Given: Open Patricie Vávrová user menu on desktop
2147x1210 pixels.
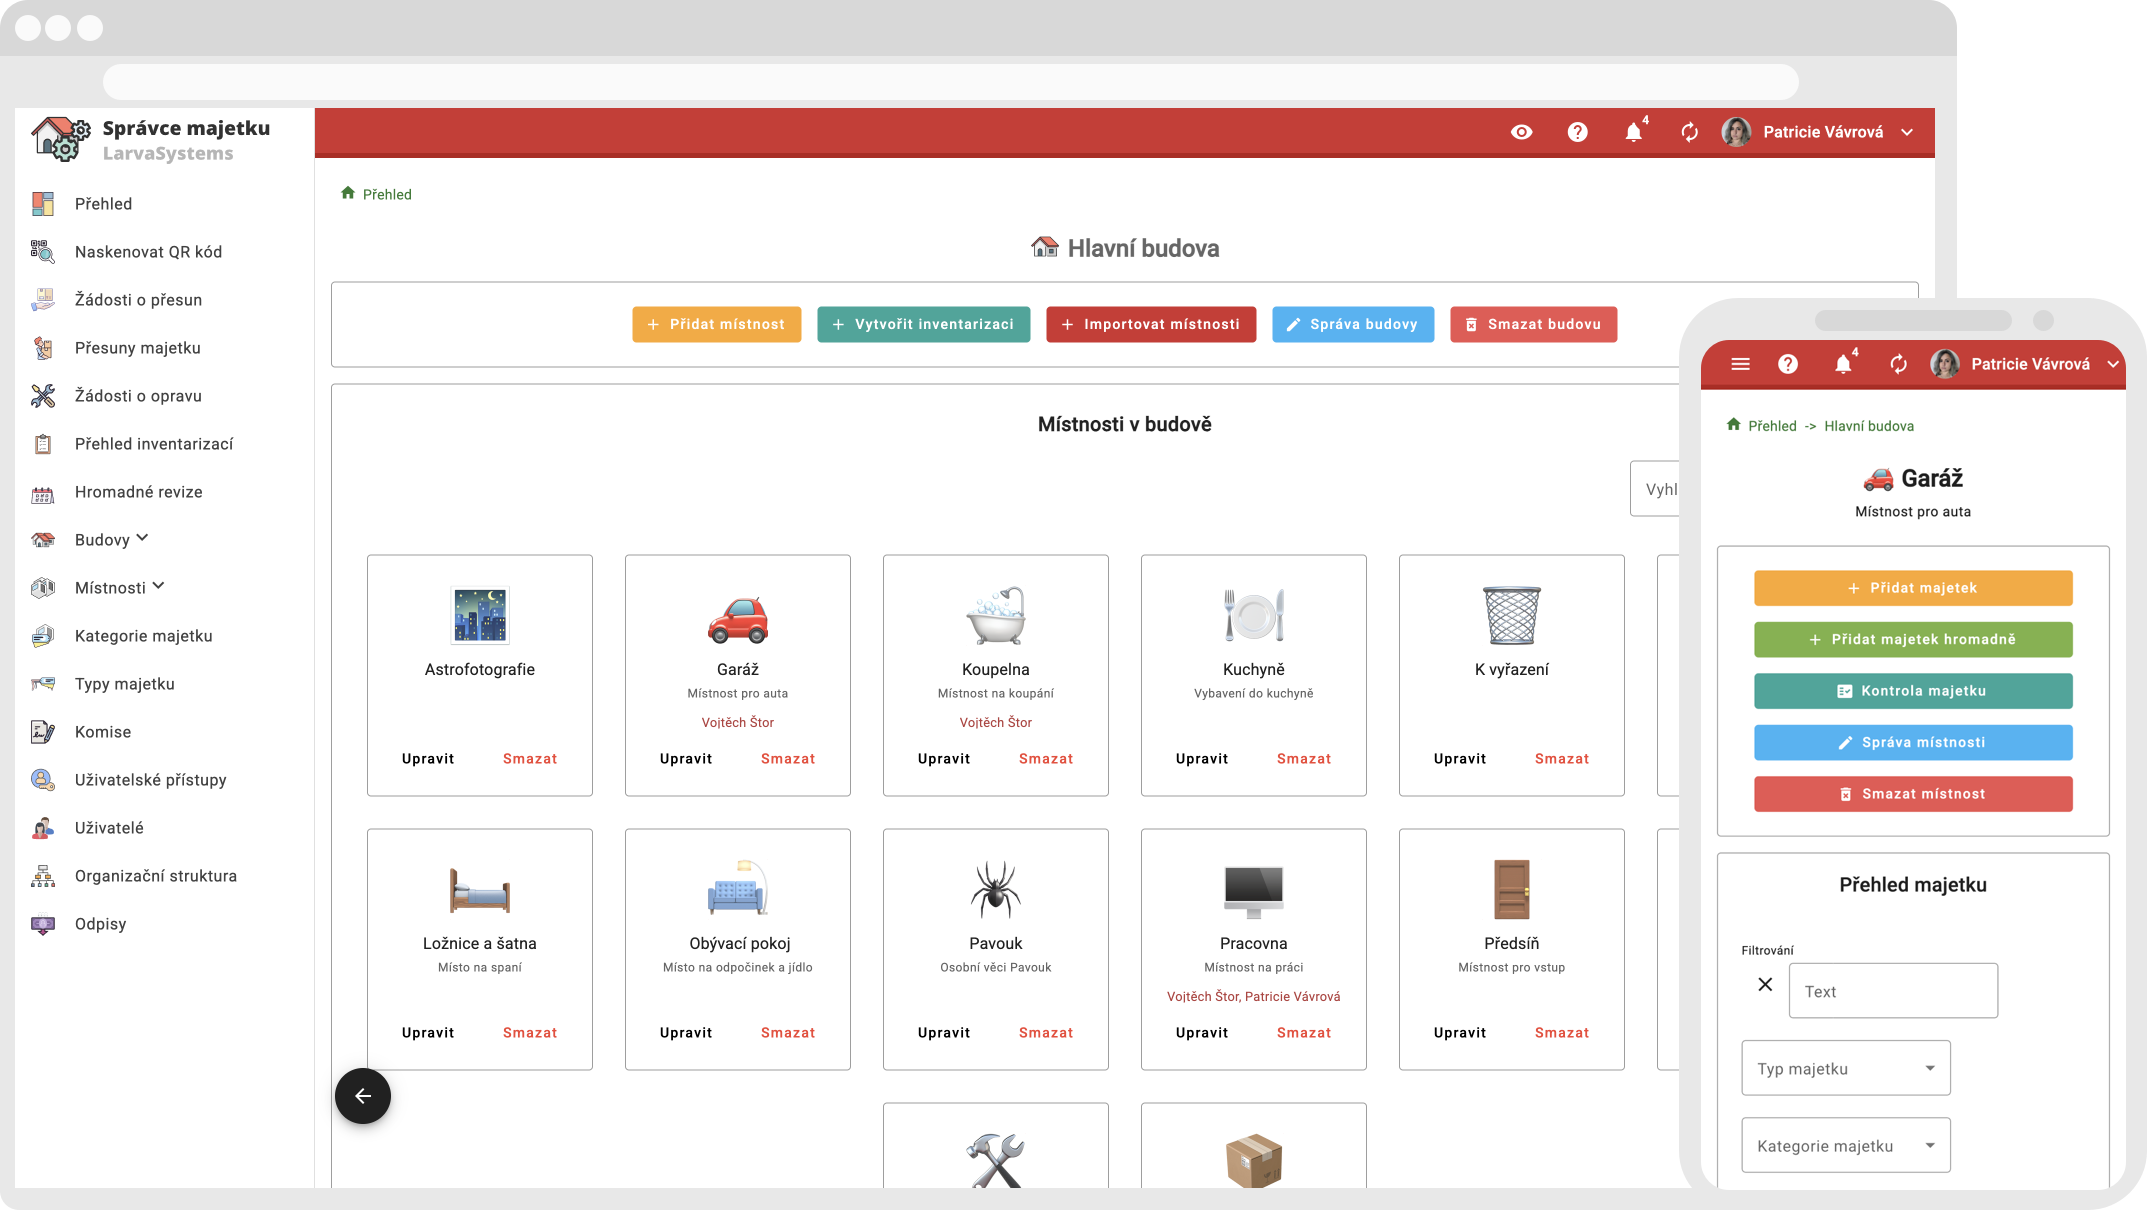Looking at the screenshot, I should [1821, 132].
